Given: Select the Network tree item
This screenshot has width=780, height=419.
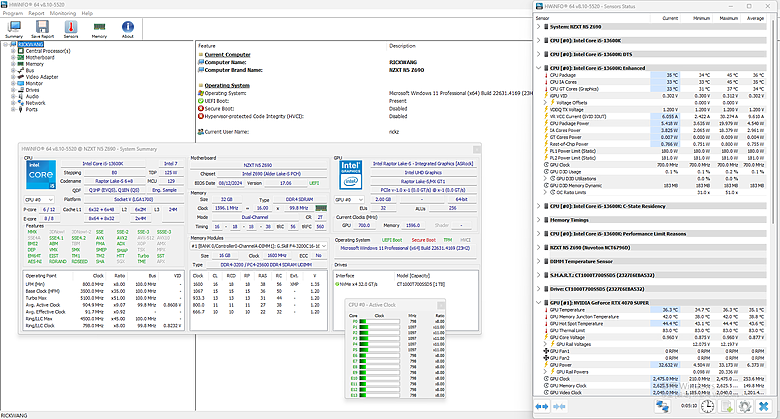Looking at the screenshot, I should tap(35, 103).
